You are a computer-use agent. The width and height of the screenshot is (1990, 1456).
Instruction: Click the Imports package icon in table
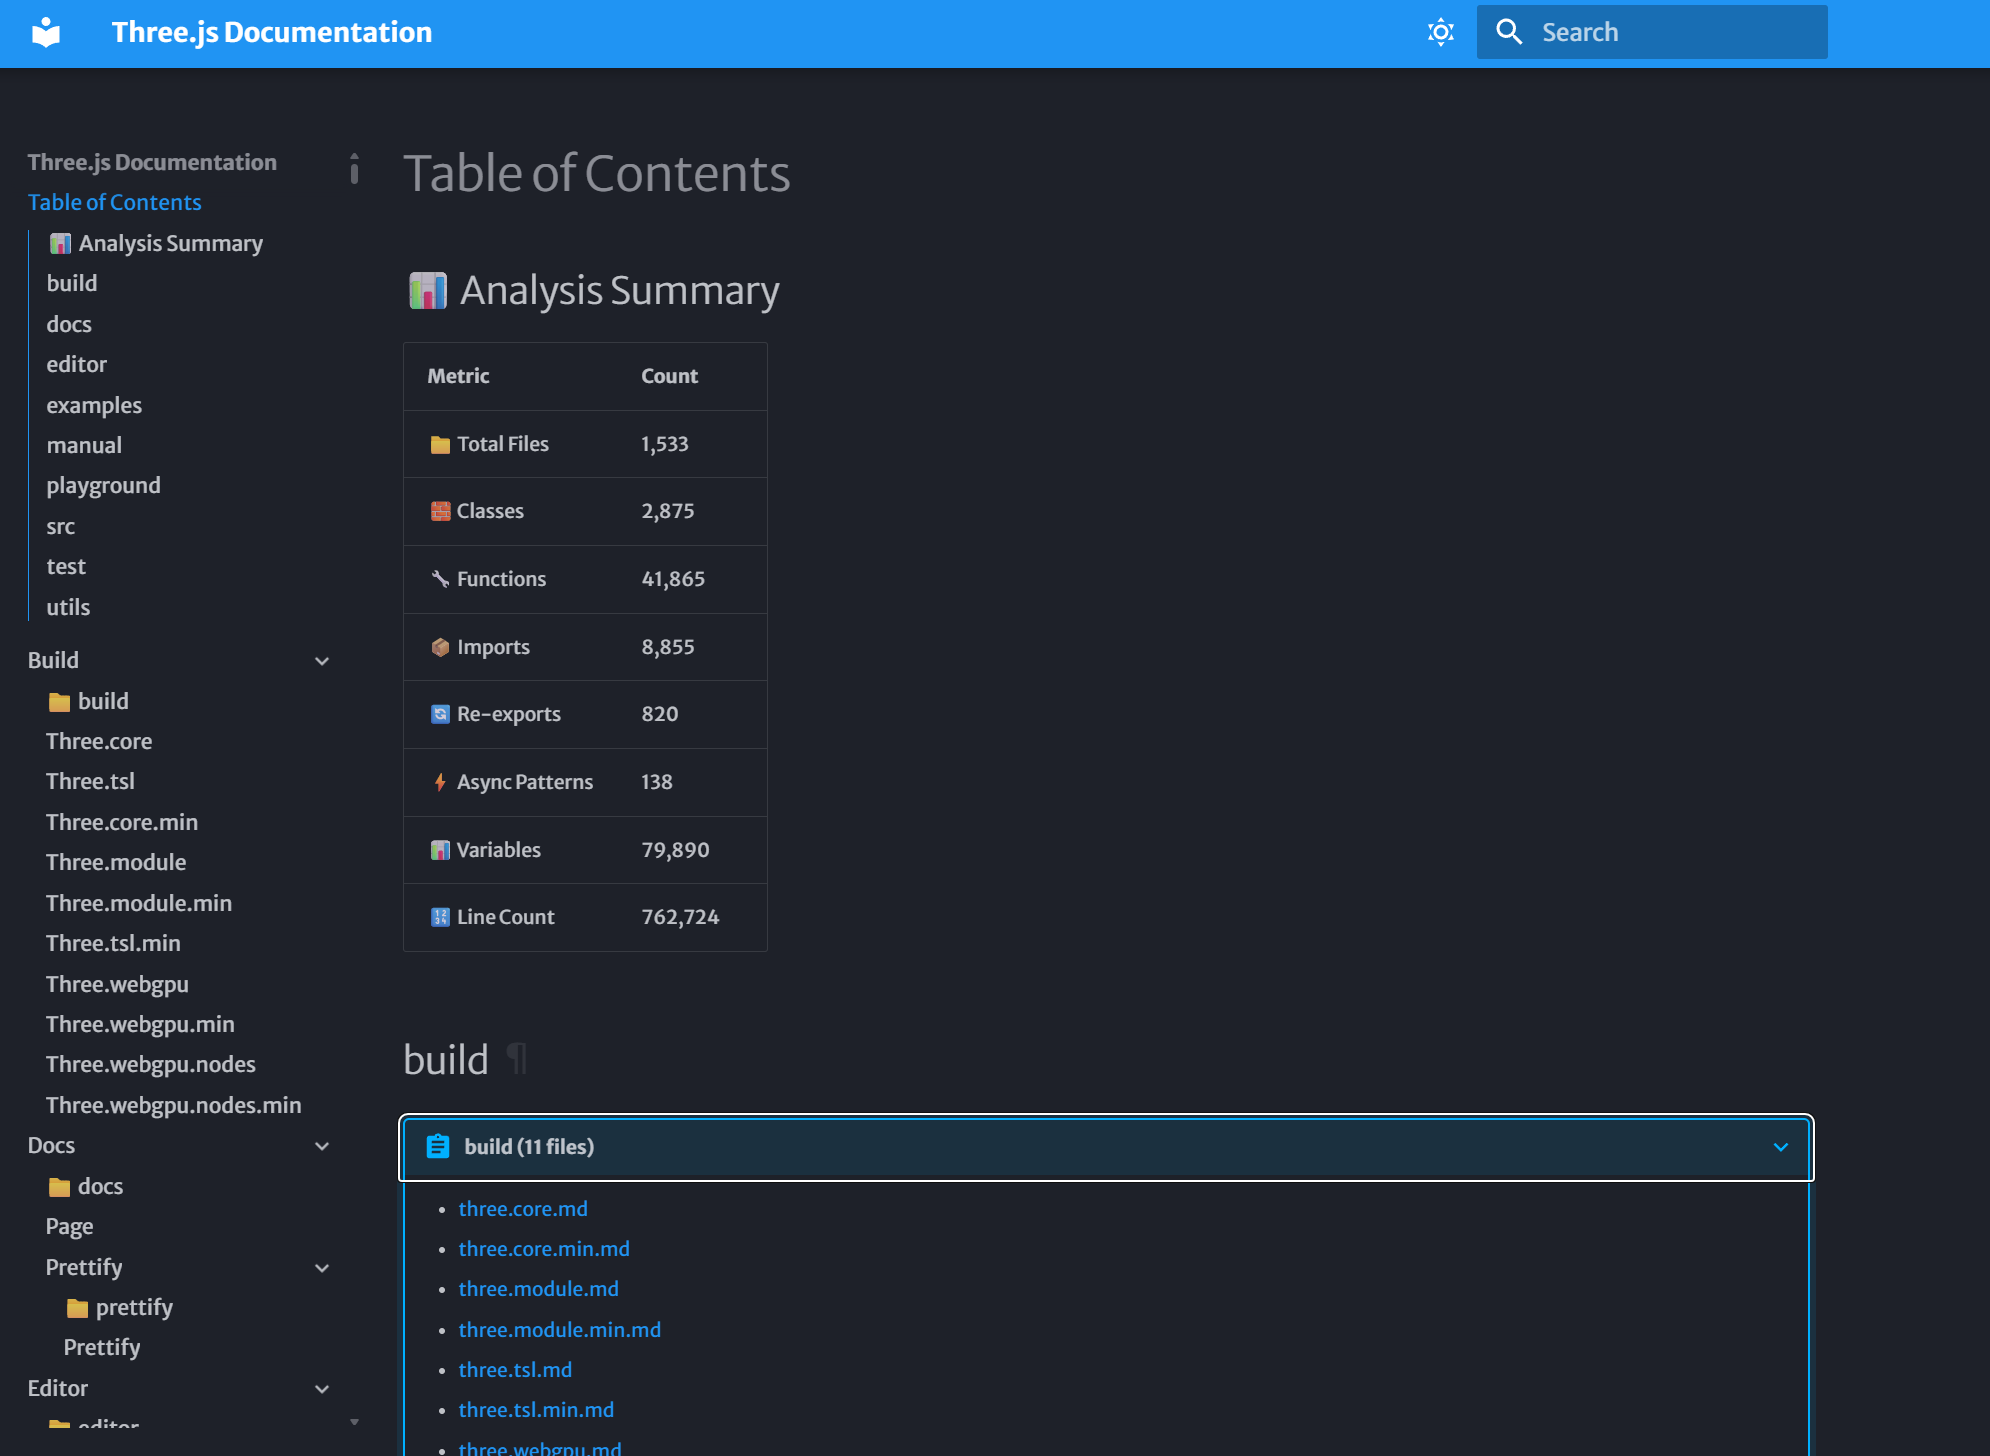pos(440,648)
